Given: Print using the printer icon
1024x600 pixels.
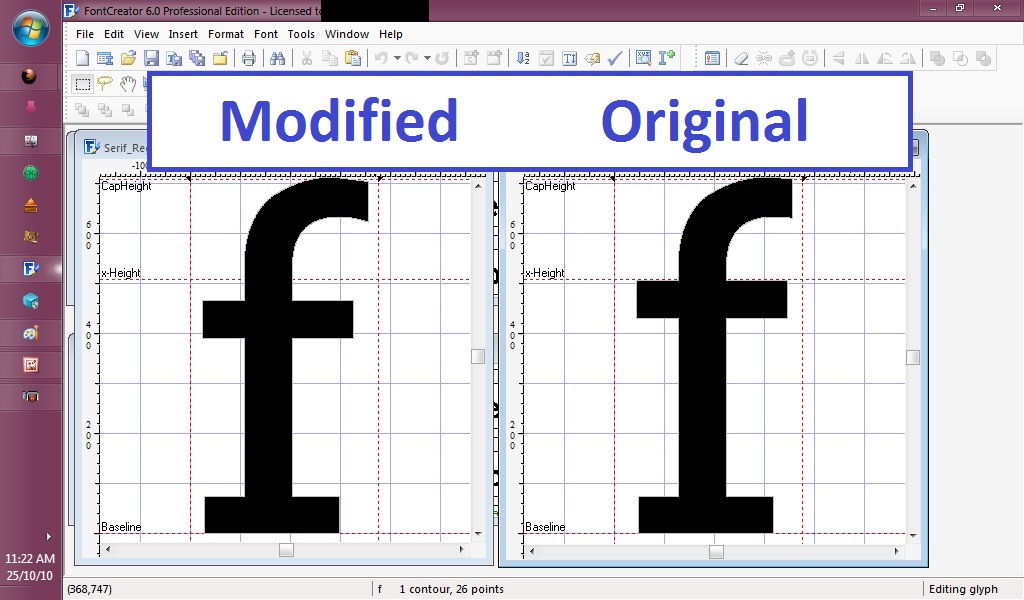Looking at the screenshot, I should coord(249,59).
